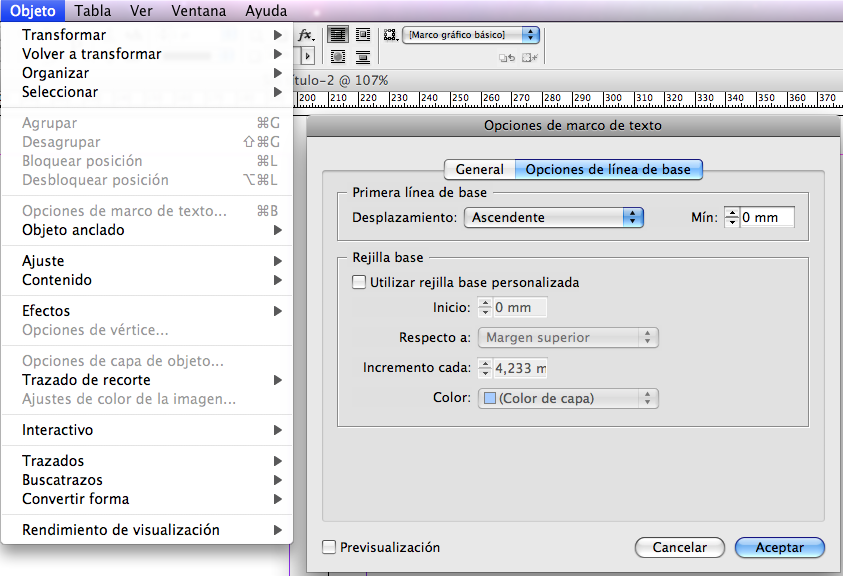Open the Desplazamiento dropdown showing Ascendente
The height and width of the screenshot is (576, 843).
click(553, 217)
